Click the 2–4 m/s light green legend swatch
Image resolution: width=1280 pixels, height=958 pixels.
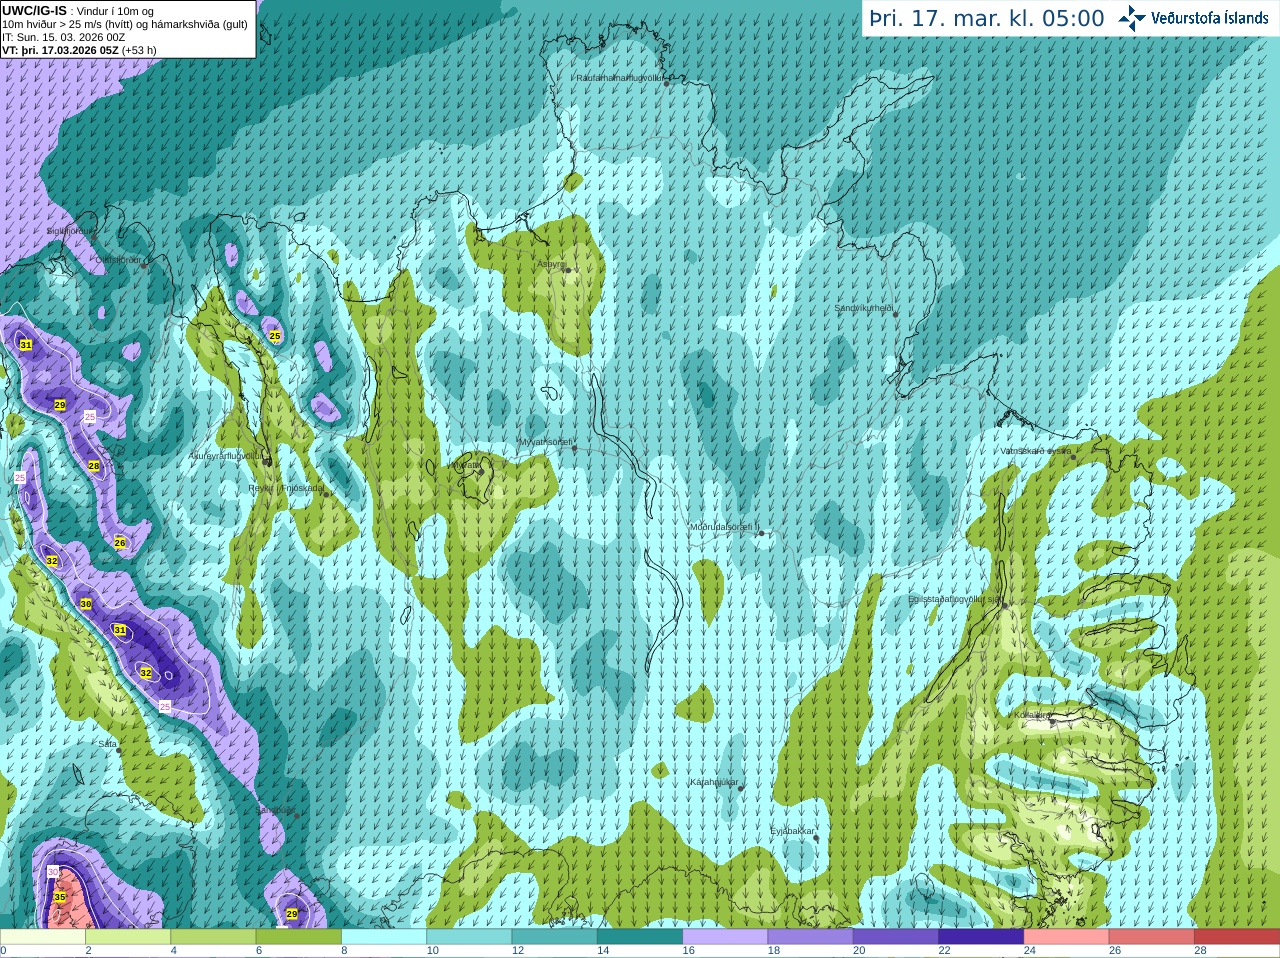click(128, 937)
